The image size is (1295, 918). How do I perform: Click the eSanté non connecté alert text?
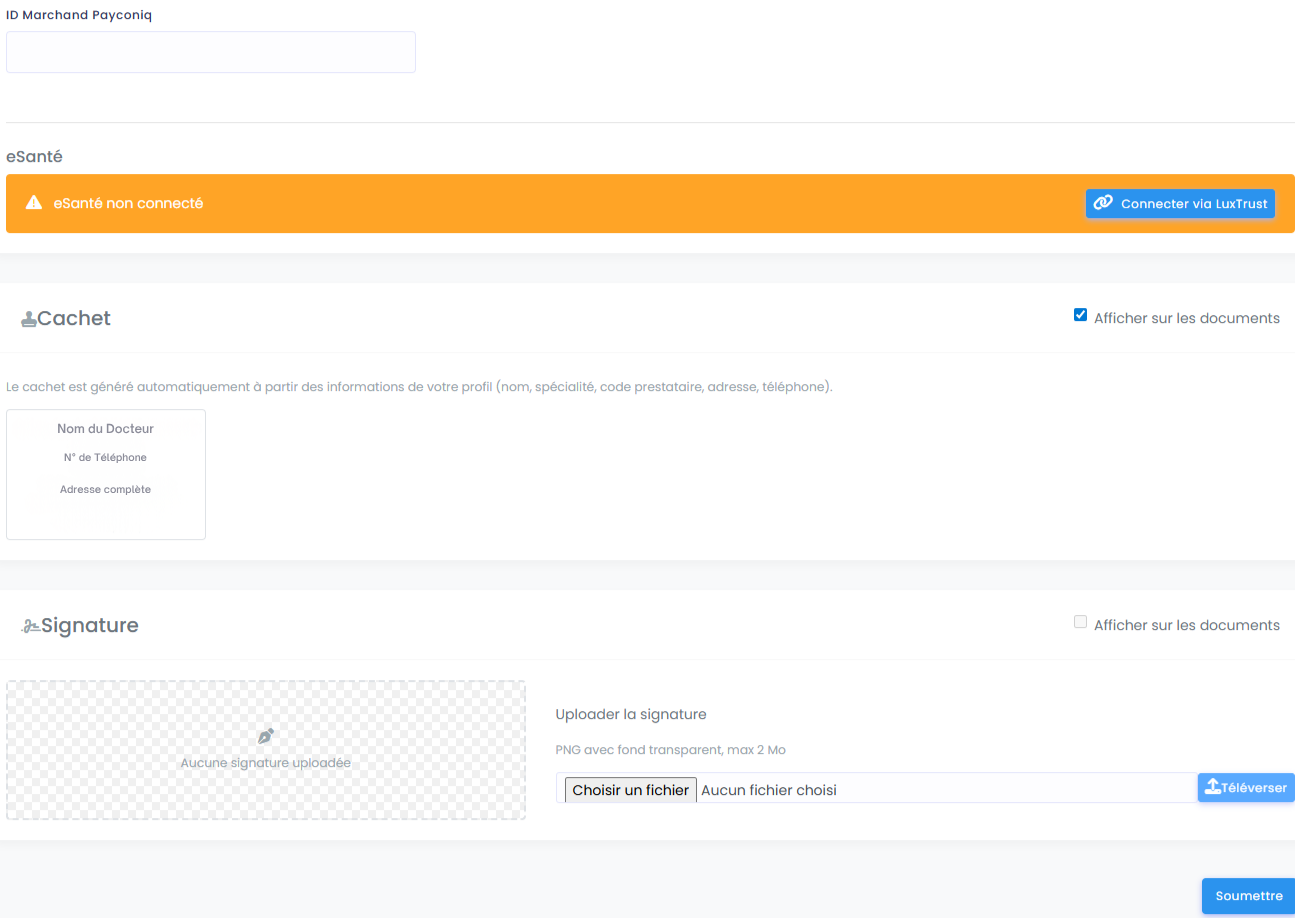point(128,203)
